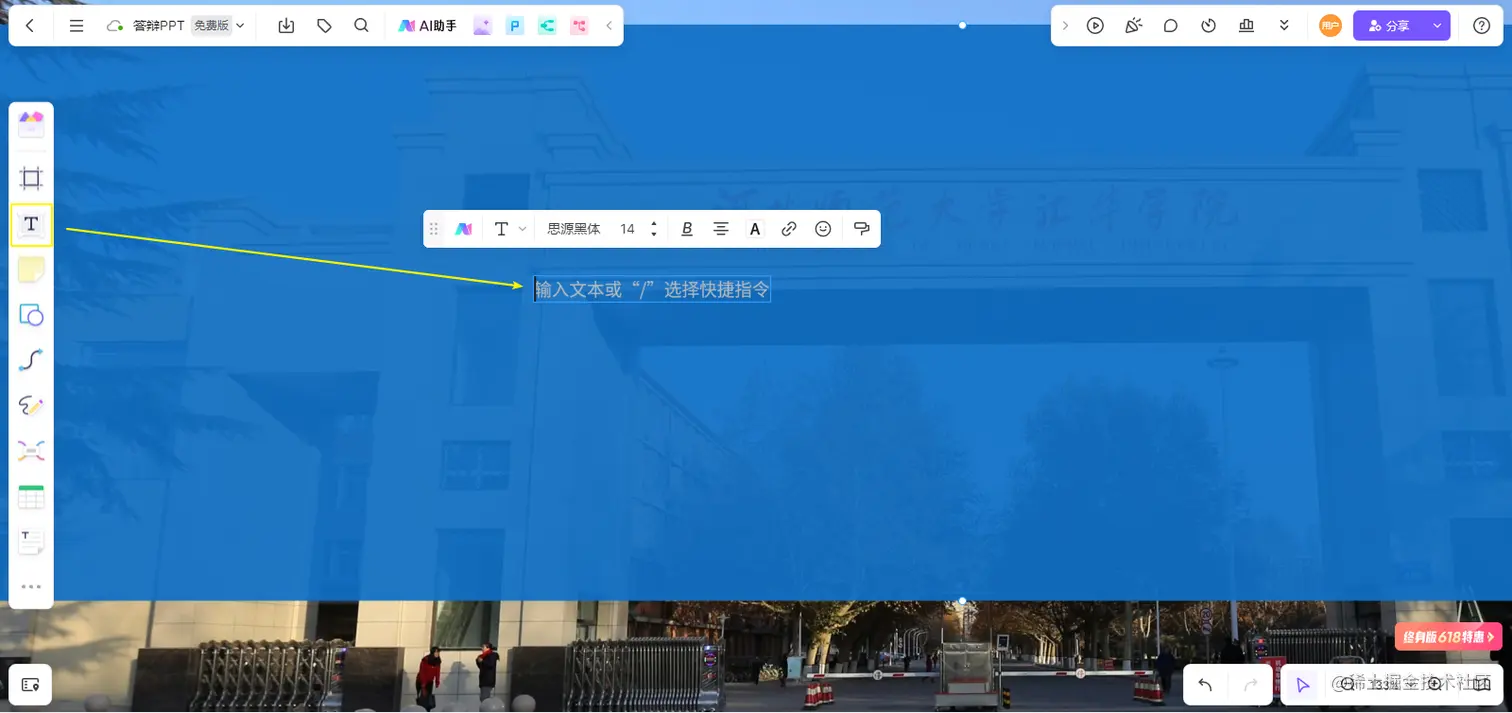
Task: Grab the text toolbar drag handle
Action: tap(434, 229)
